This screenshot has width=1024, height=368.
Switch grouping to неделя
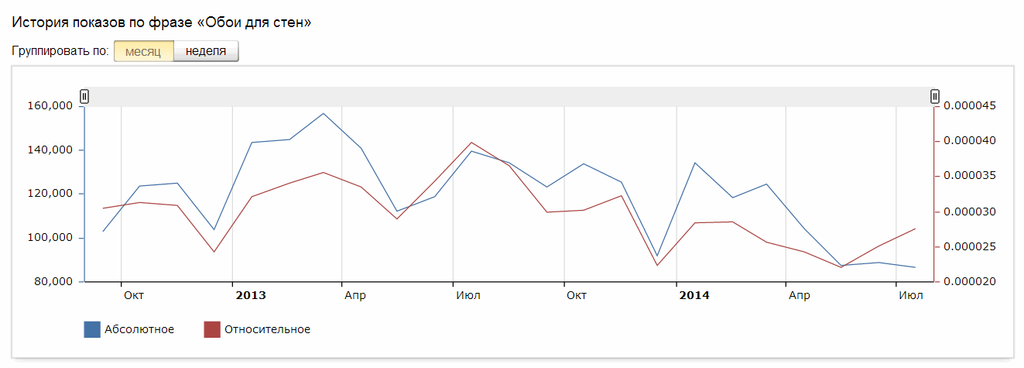point(206,52)
